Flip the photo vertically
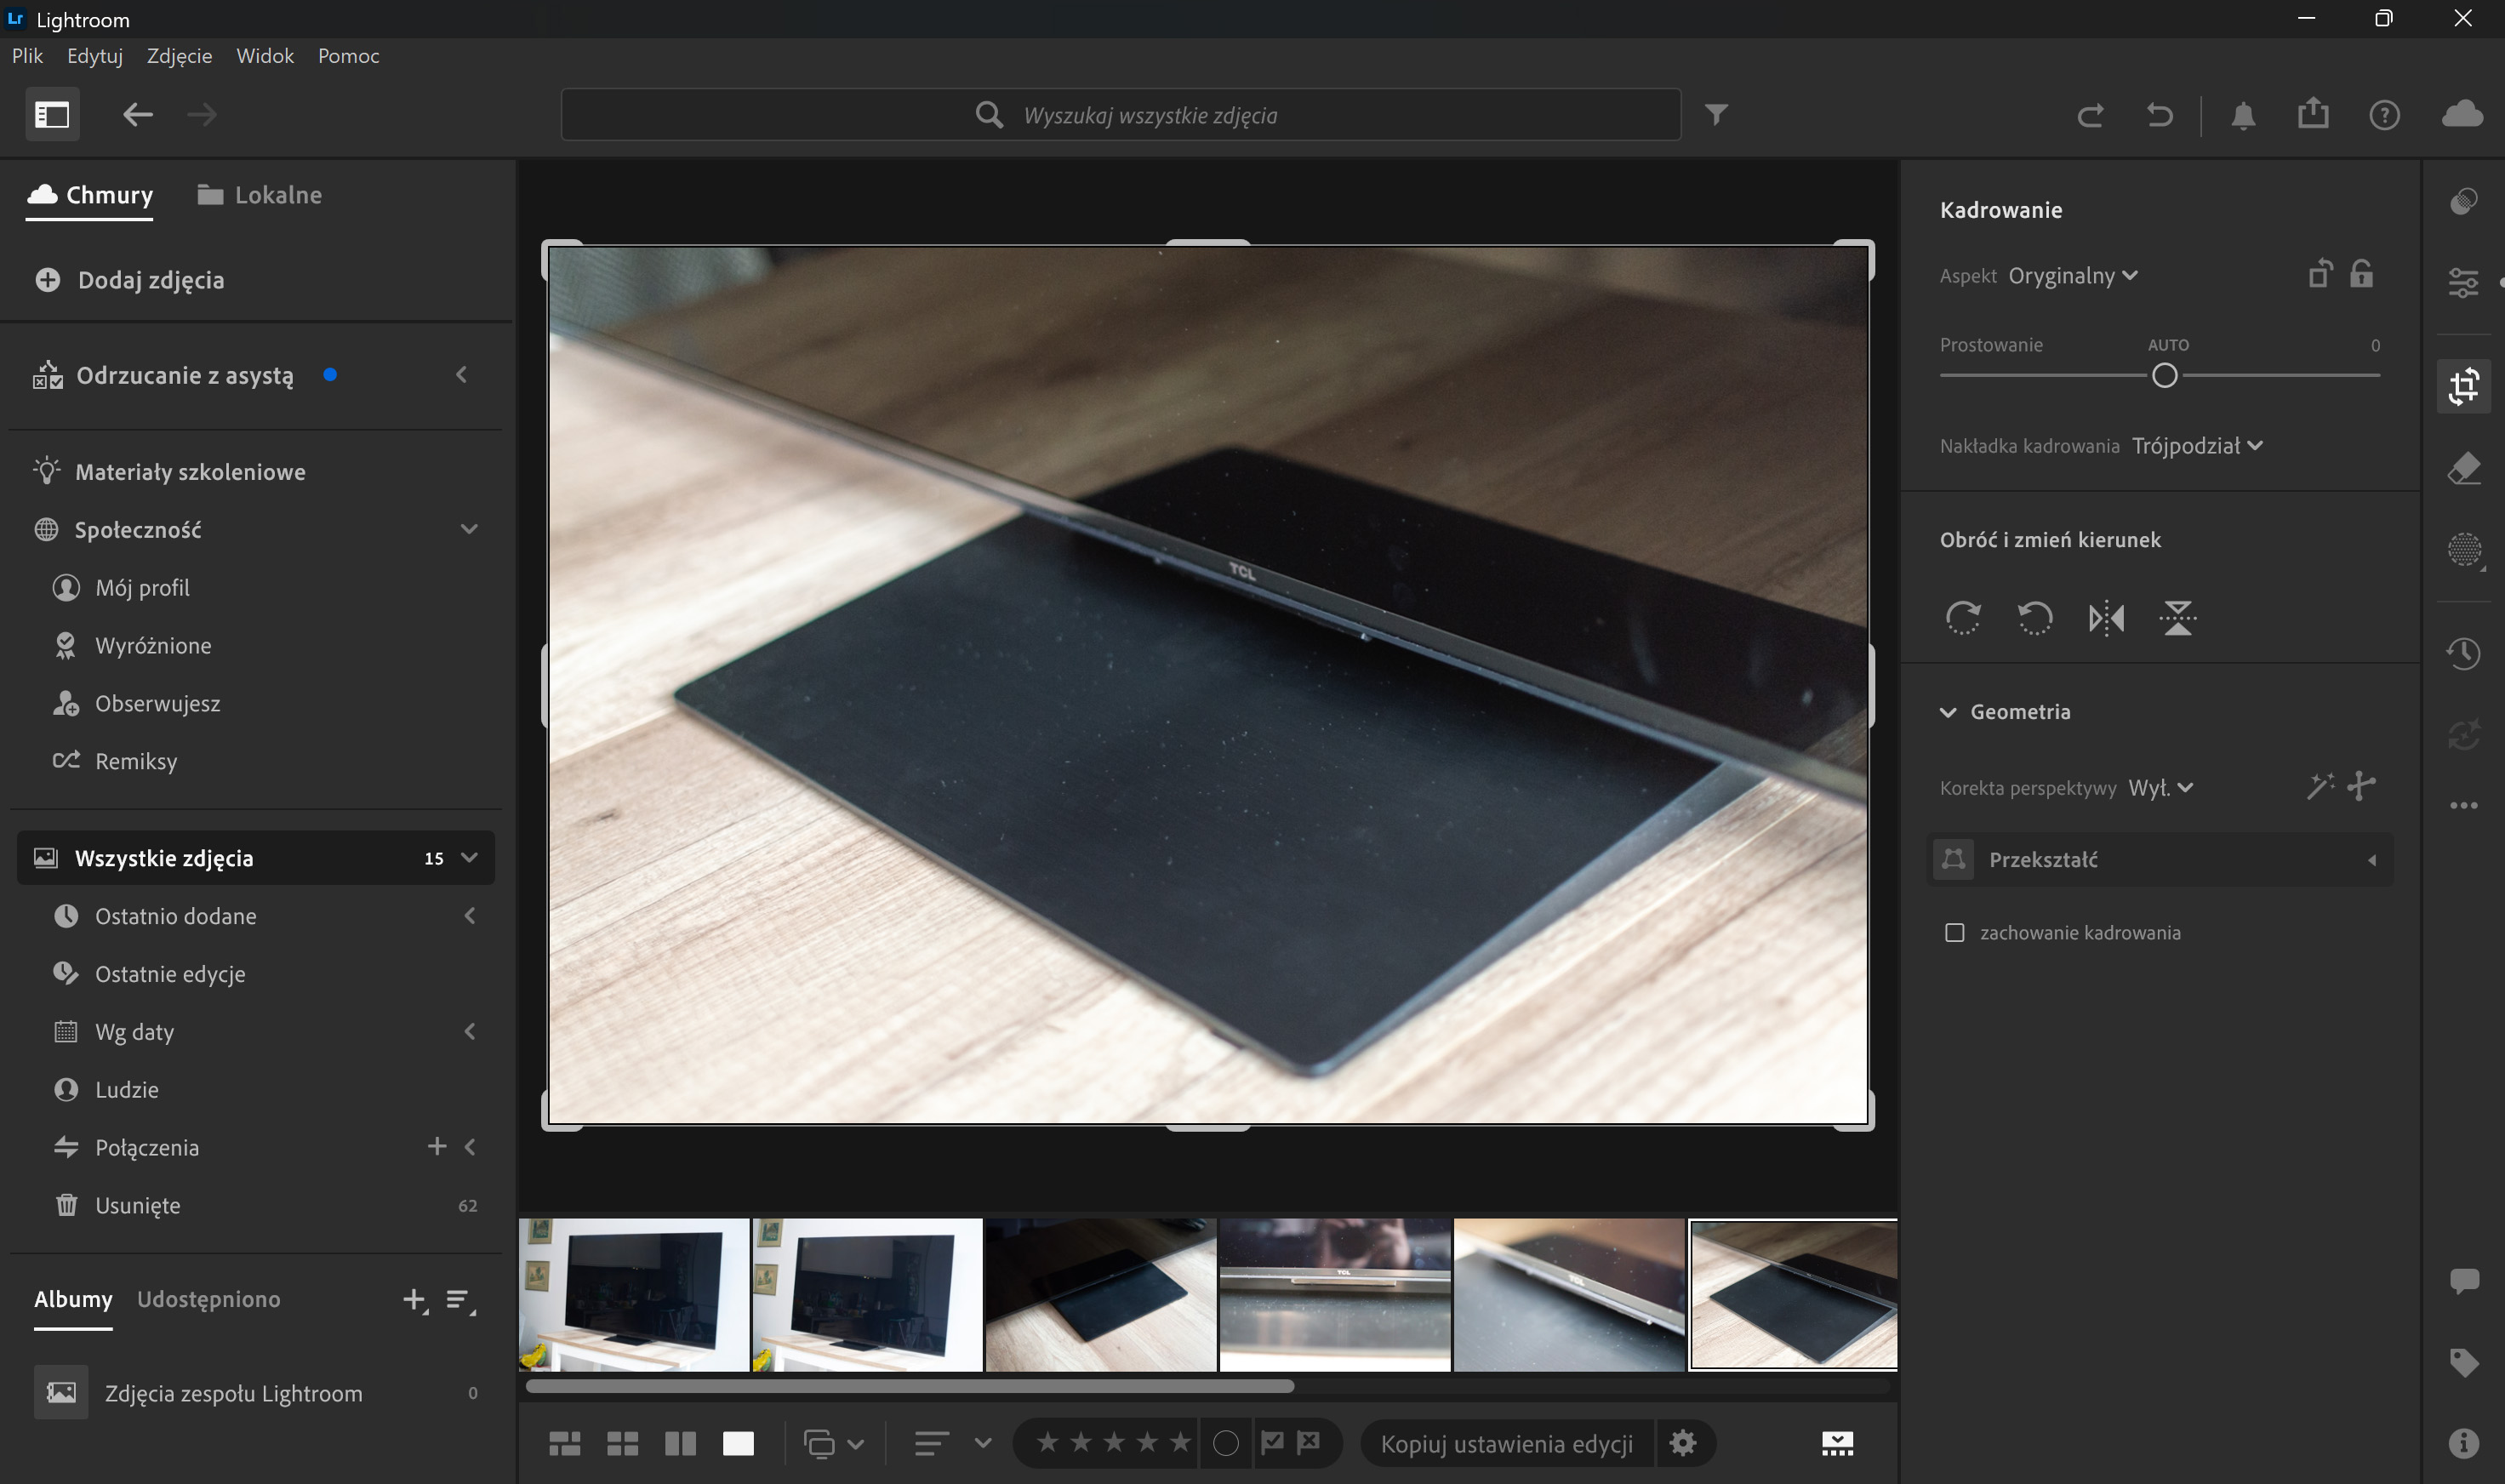Viewport: 2505px width, 1484px height. click(2177, 618)
